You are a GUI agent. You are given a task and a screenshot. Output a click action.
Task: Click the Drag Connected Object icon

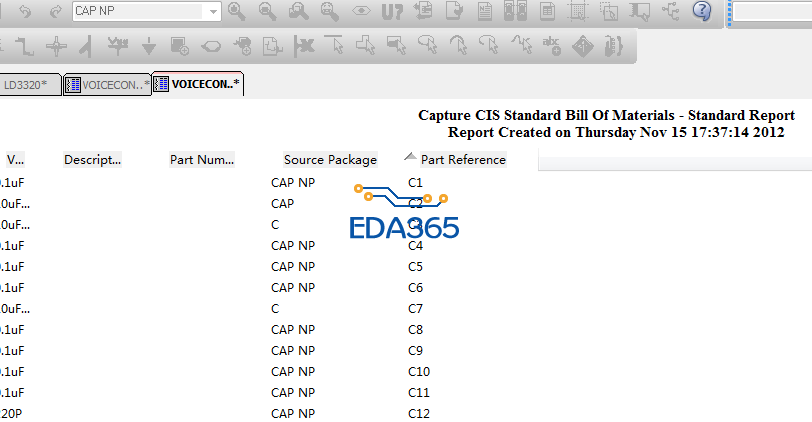[640, 11]
